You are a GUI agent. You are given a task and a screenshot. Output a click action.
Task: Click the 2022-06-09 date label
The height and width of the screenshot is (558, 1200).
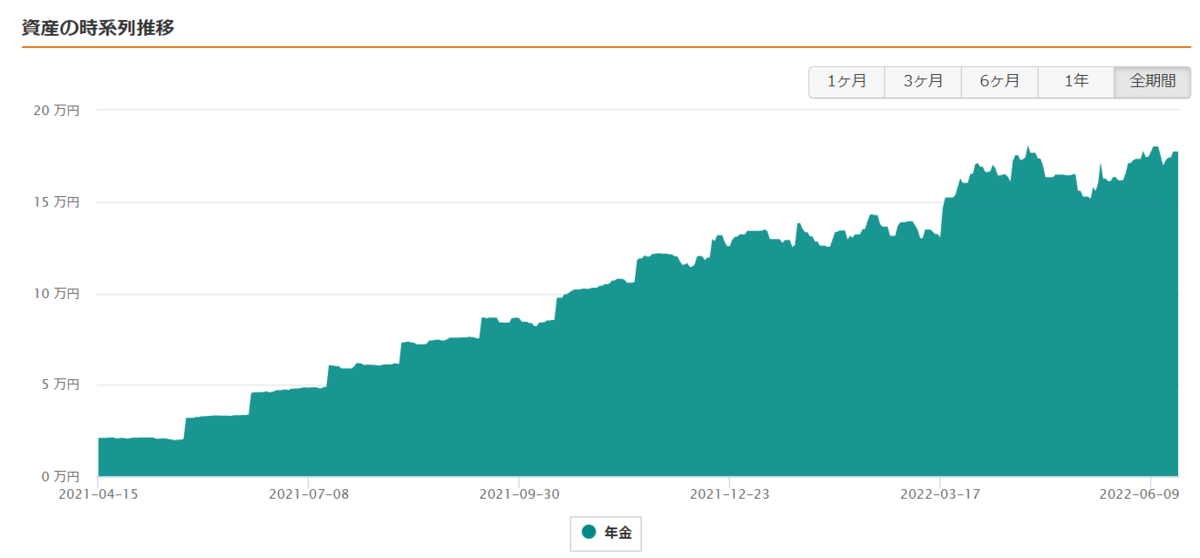pos(1140,494)
